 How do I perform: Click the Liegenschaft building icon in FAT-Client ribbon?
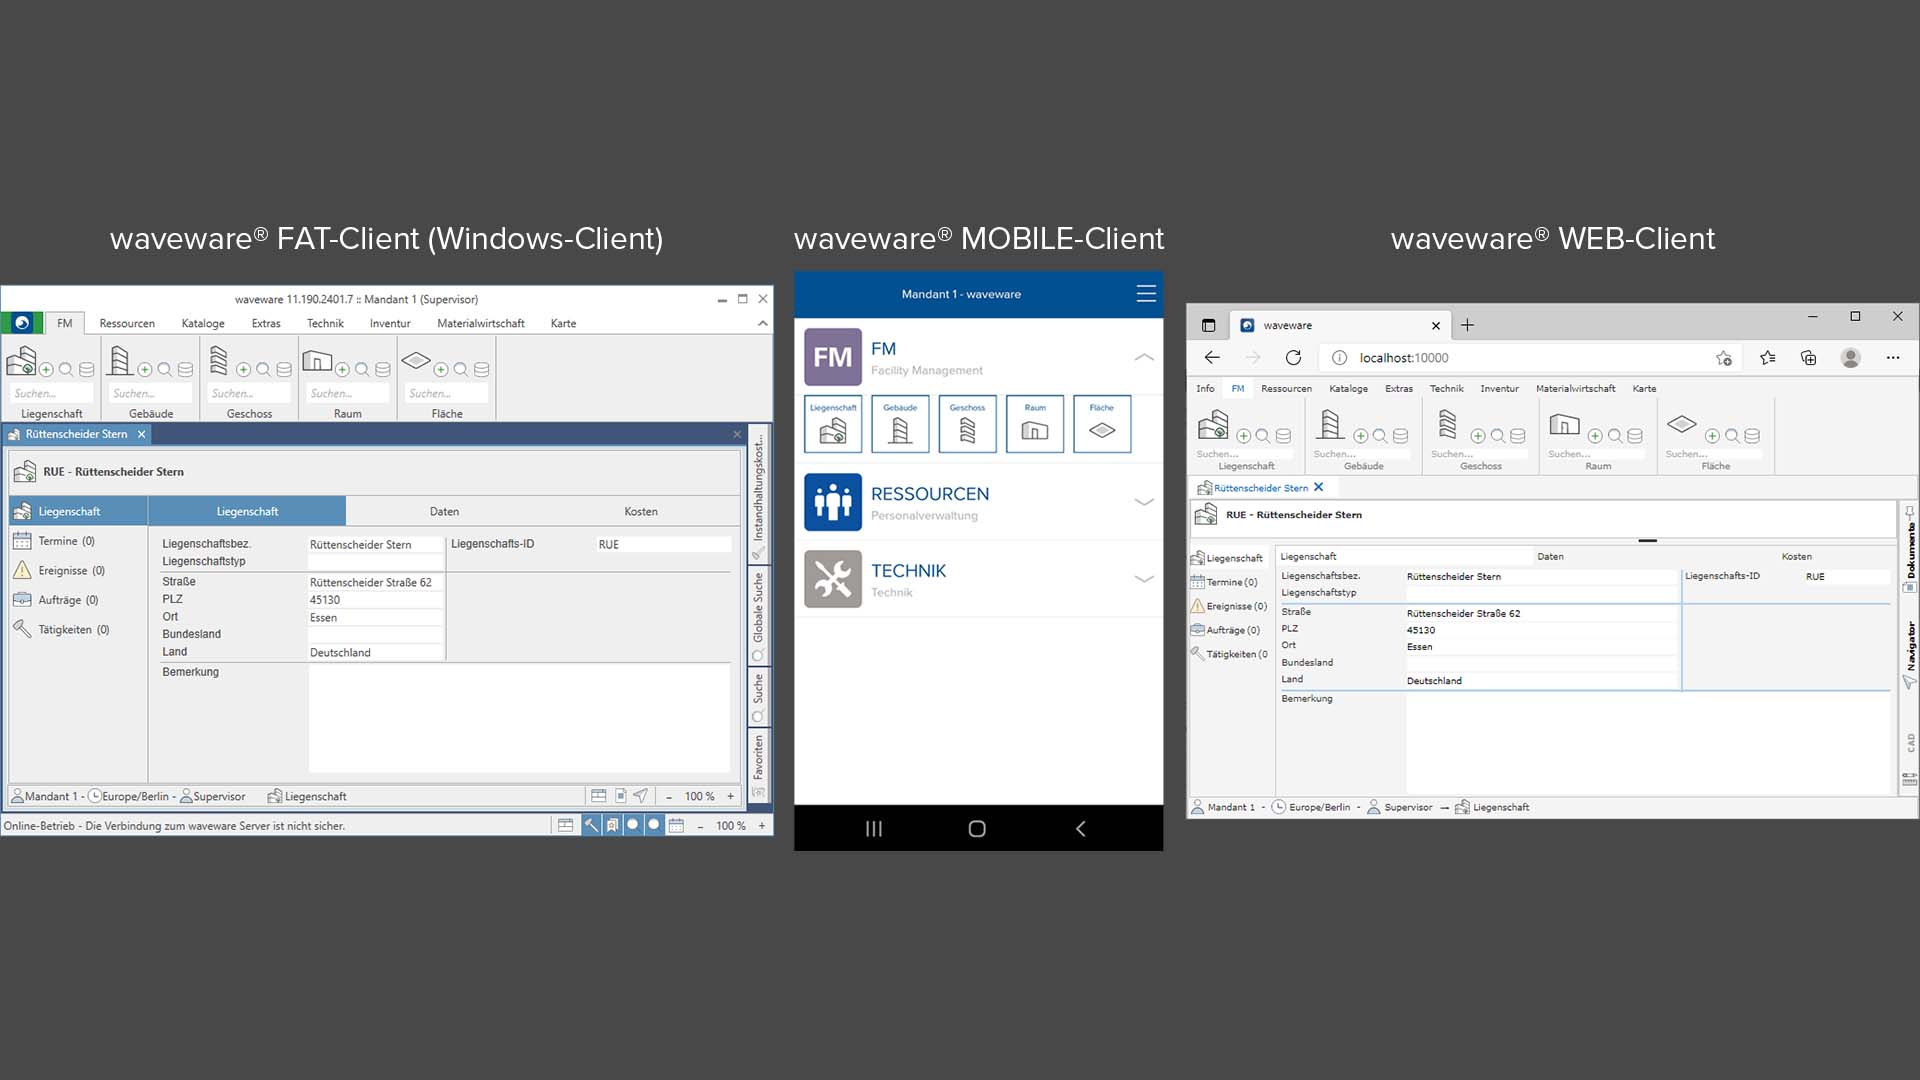(21, 361)
